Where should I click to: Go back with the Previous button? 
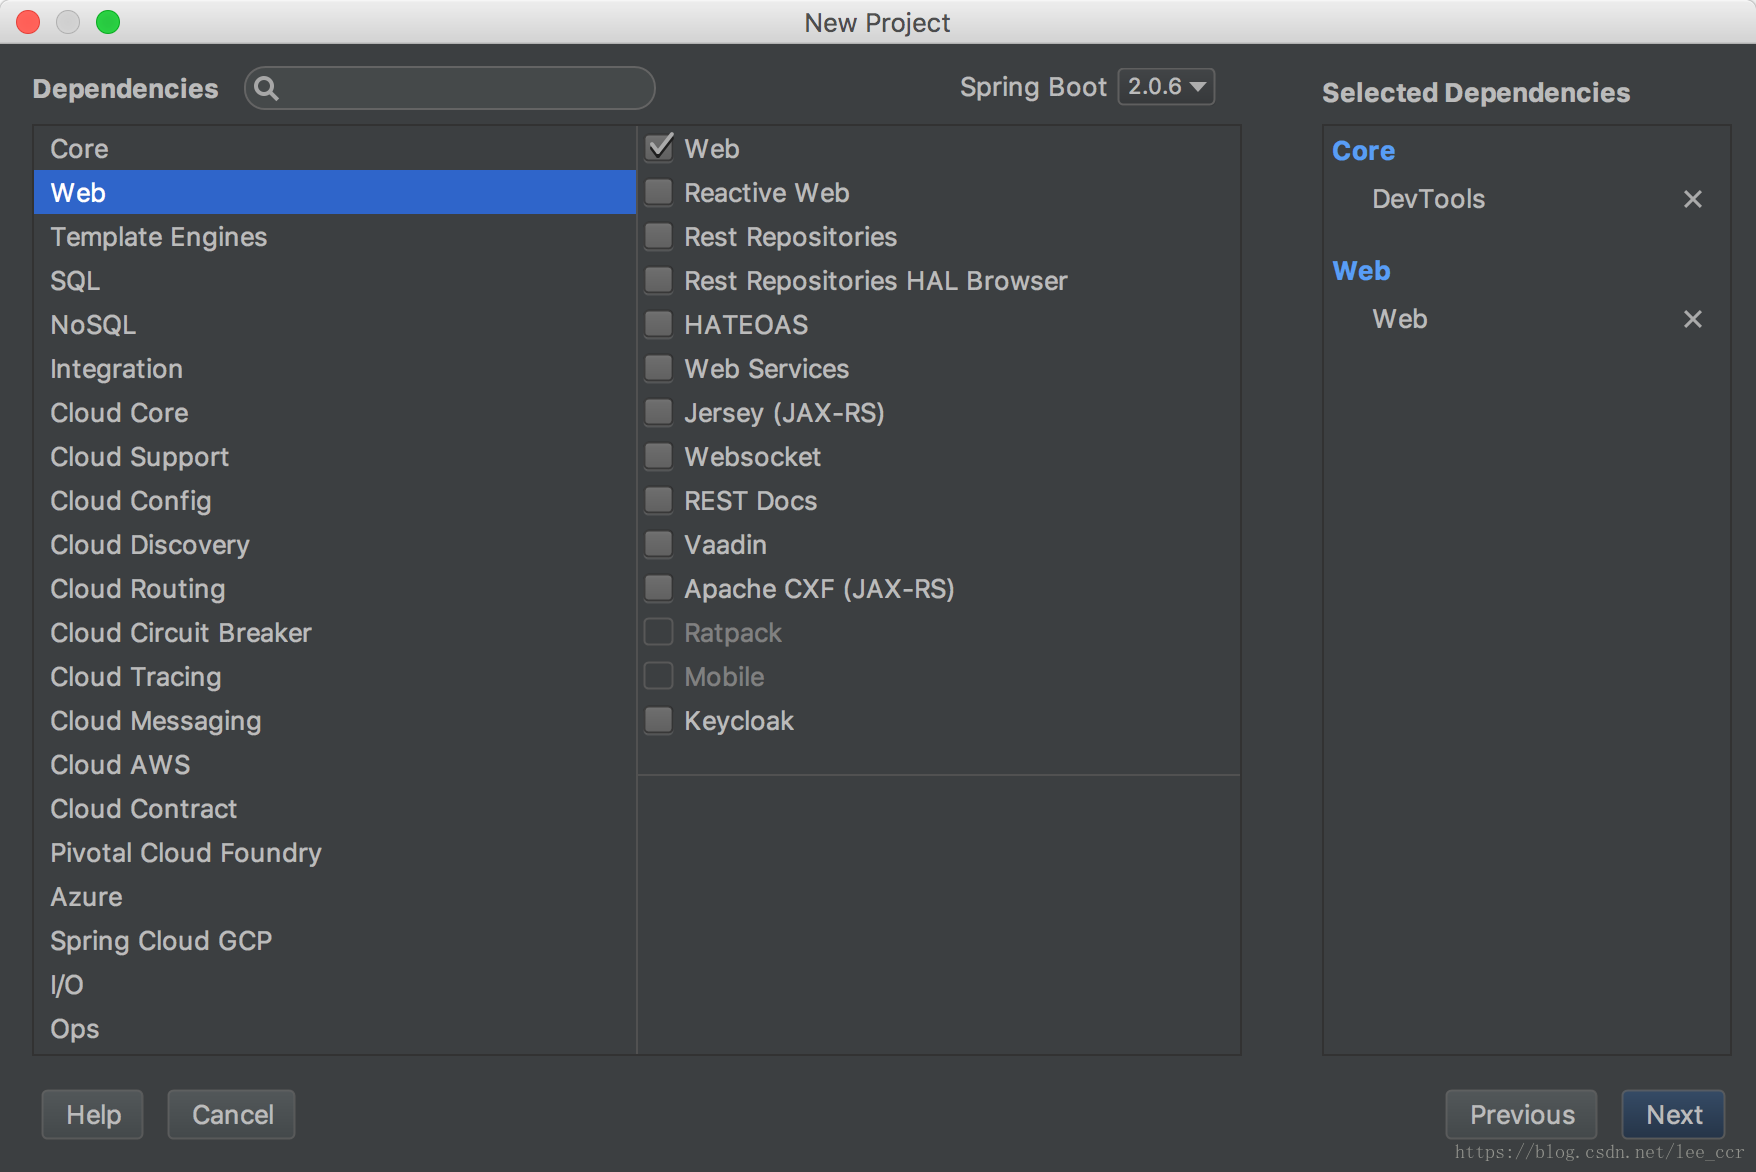point(1521,1114)
